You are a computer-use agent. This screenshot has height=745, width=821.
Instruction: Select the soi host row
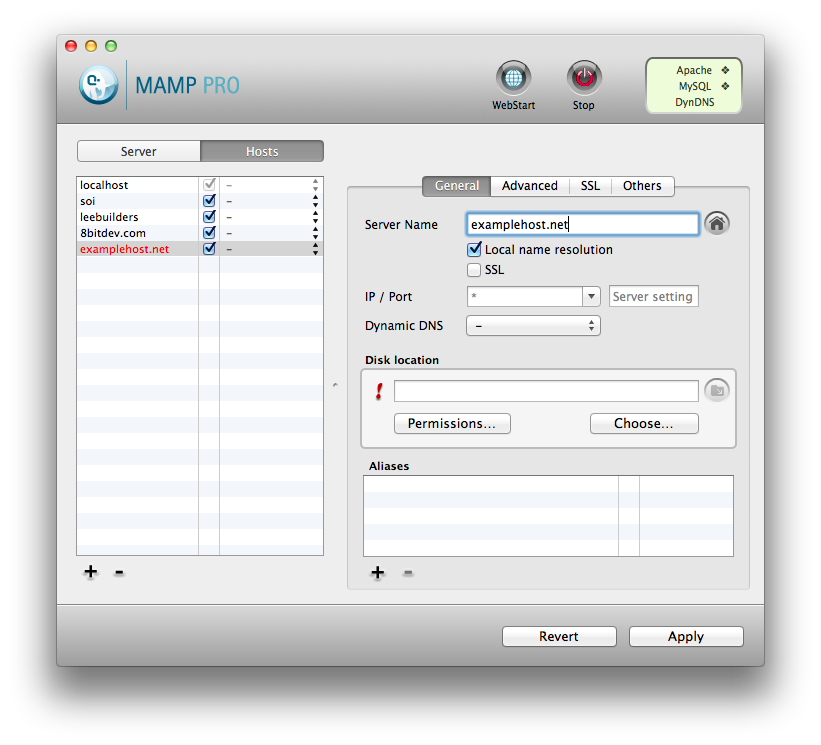click(199, 201)
